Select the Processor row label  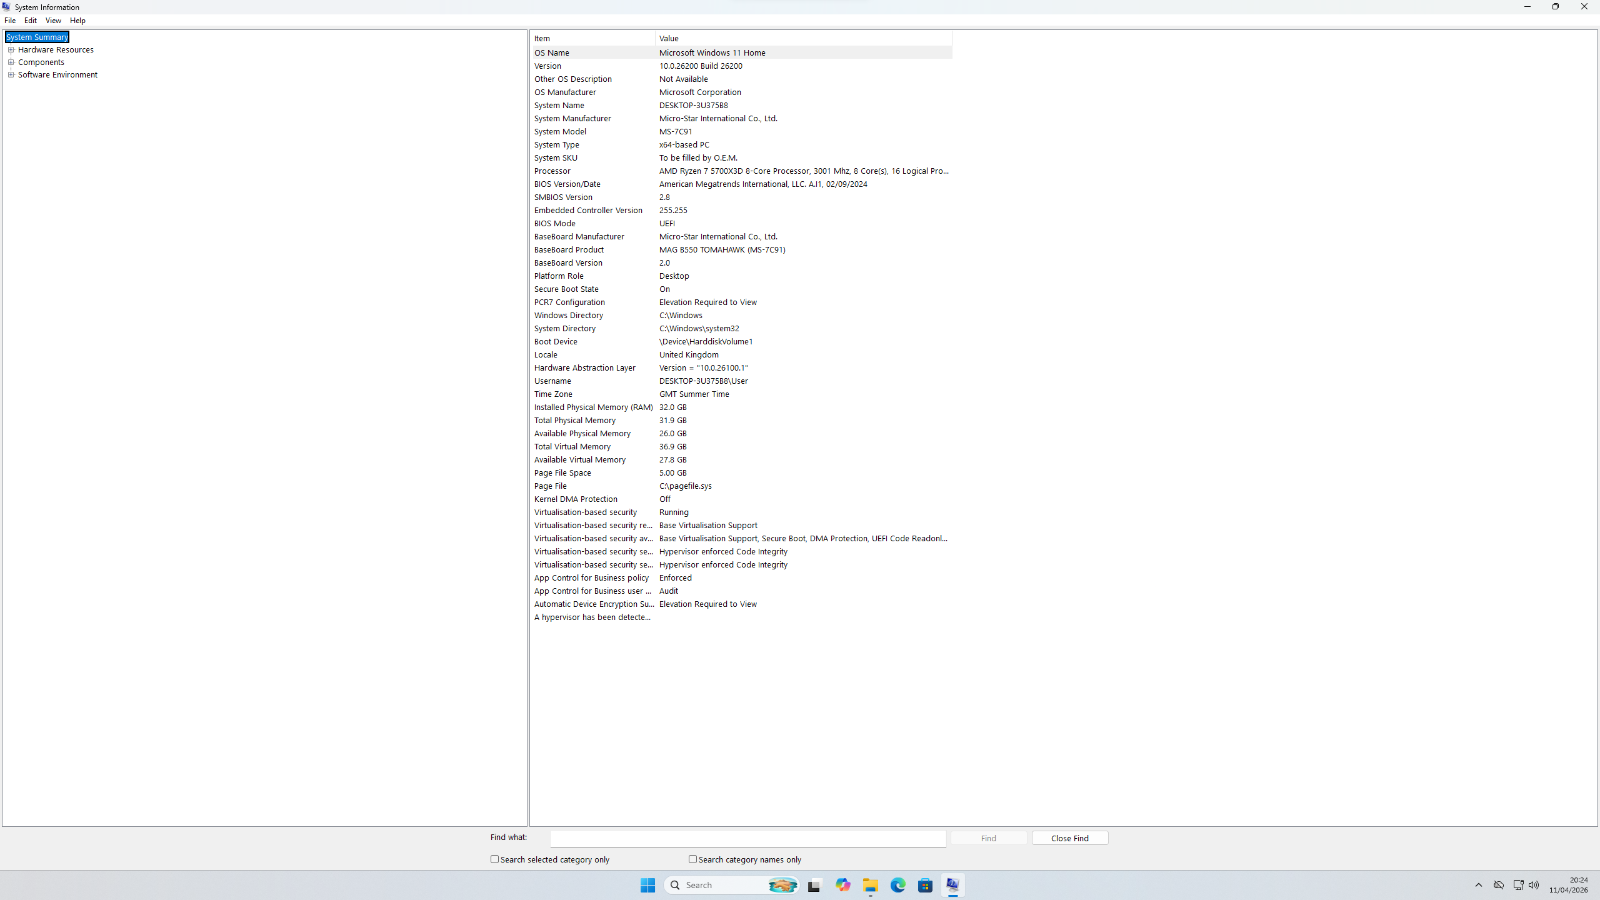[552, 171]
